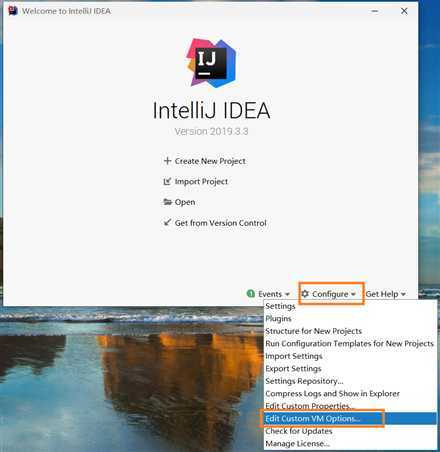Click the Version 2019.3.3 text

pos(211,131)
